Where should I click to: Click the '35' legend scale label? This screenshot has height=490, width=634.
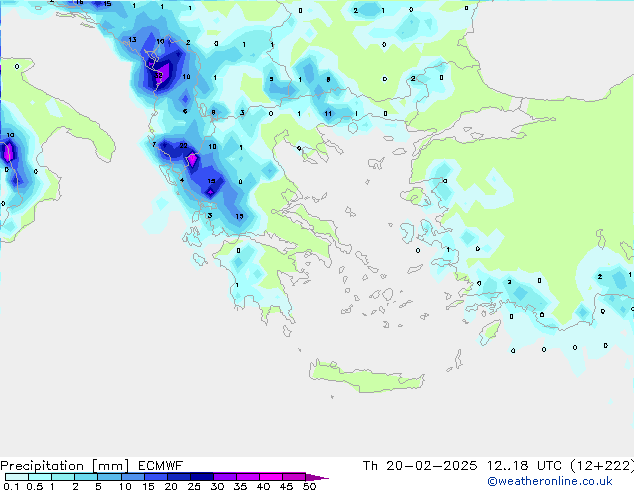coord(240,486)
